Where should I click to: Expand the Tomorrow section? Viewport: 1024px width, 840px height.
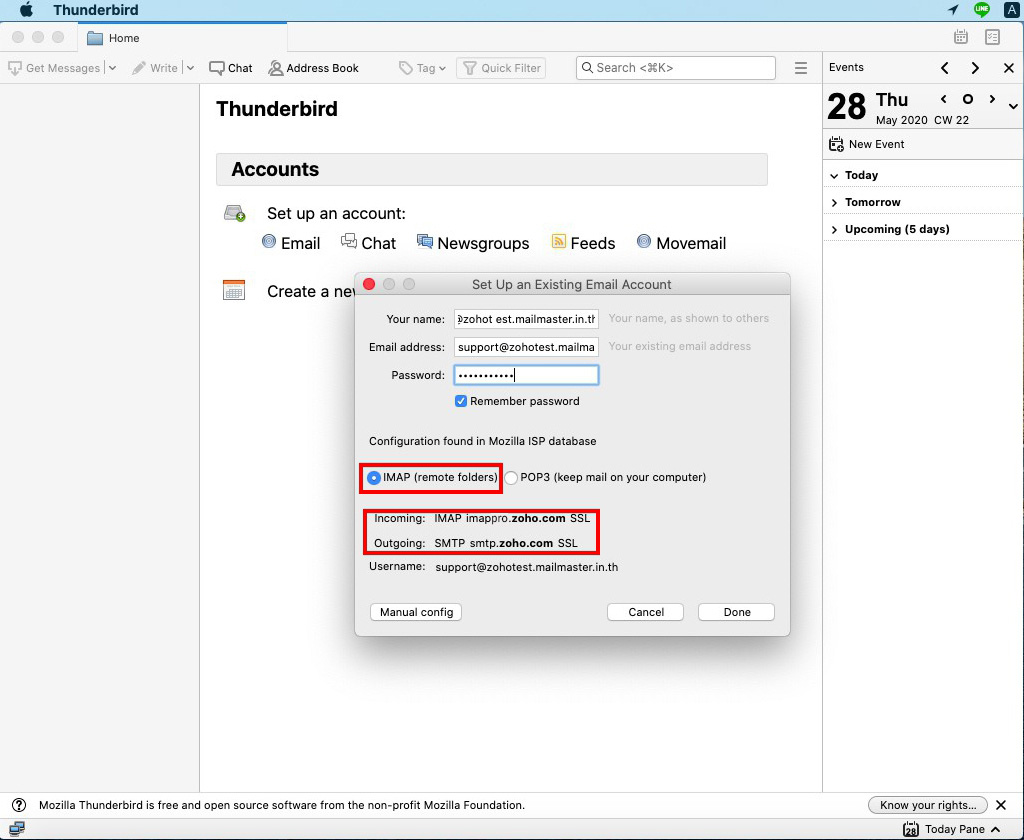[x=834, y=202]
